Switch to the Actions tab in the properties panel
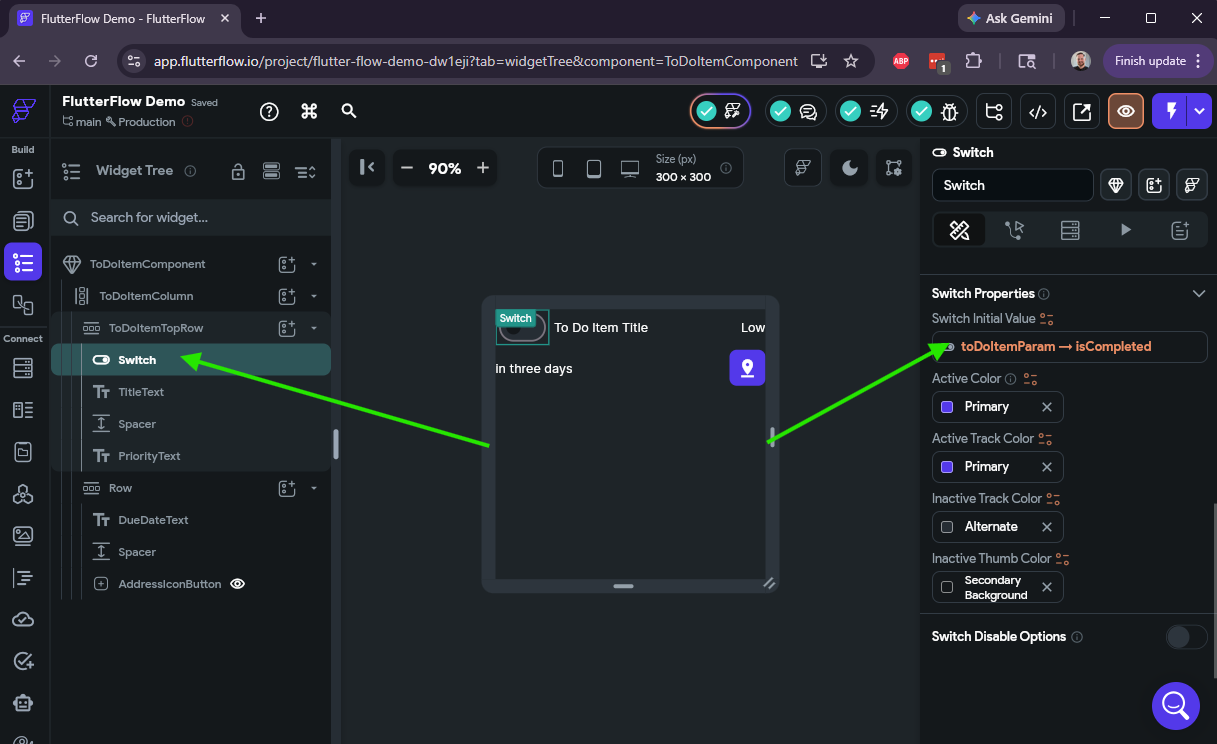 (x=1015, y=230)
